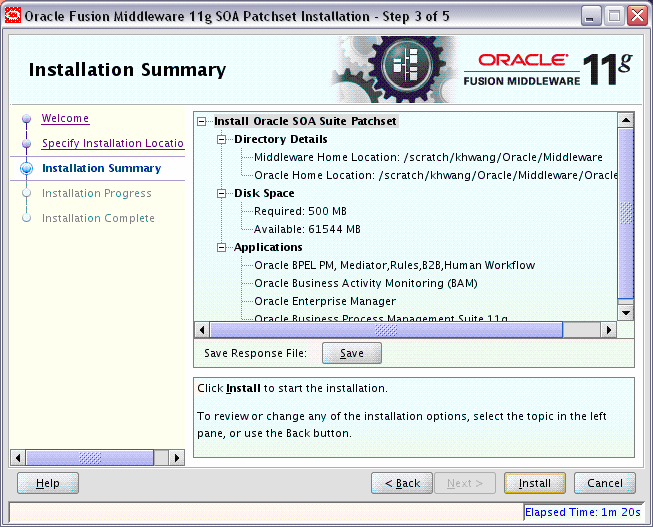
Task: Click left pane horizontal scrollbar thumb
Action: (x=90, y=458)
